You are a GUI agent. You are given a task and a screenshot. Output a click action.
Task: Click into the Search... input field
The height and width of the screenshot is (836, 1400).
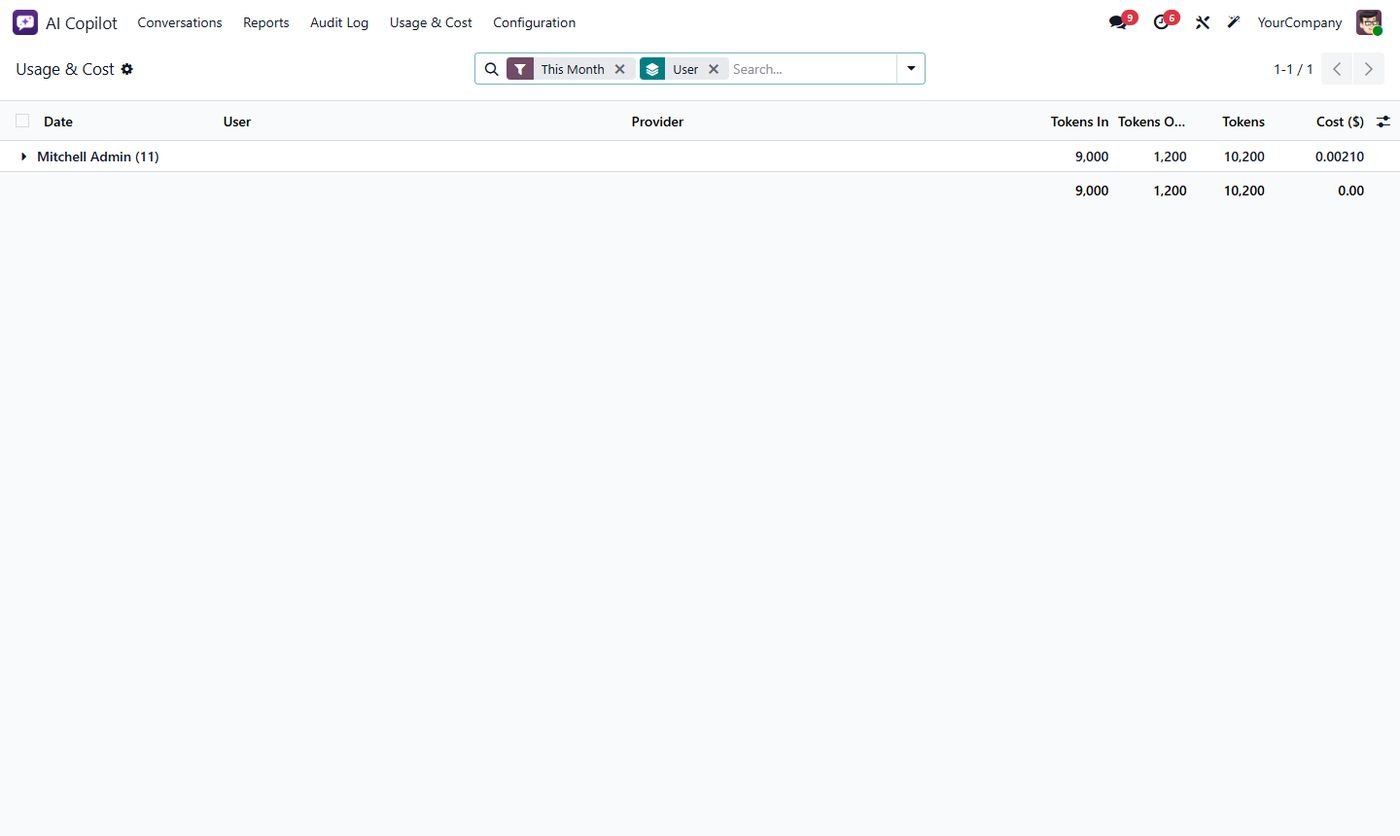[811, 69]
